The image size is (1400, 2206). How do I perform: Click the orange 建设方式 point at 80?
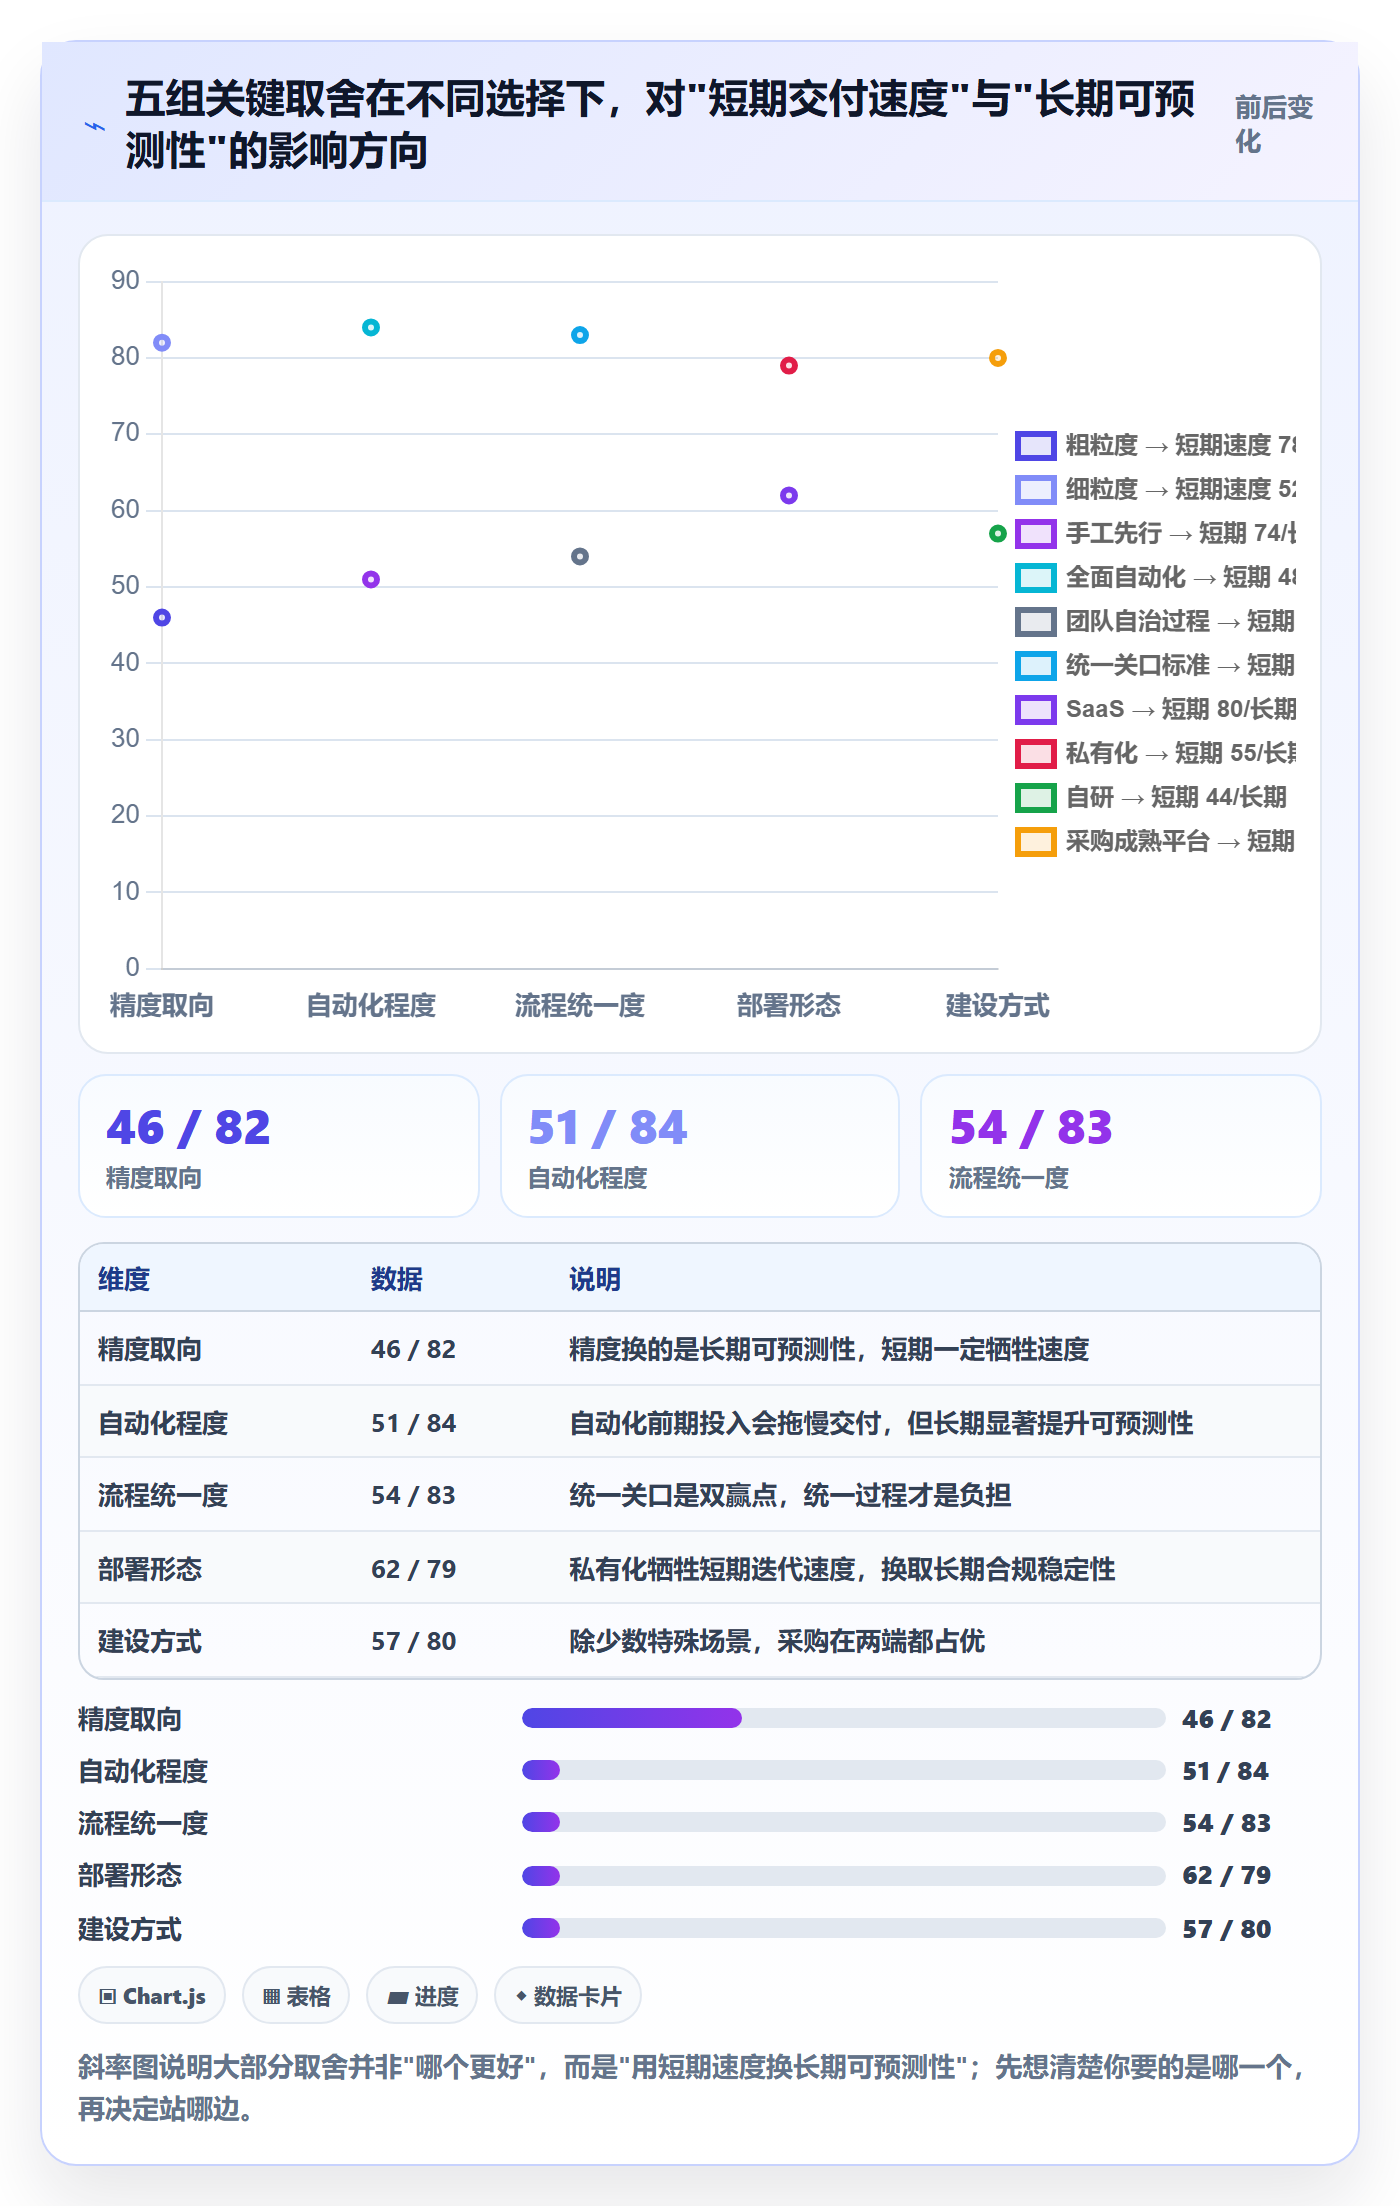click(x=998, y=358)
